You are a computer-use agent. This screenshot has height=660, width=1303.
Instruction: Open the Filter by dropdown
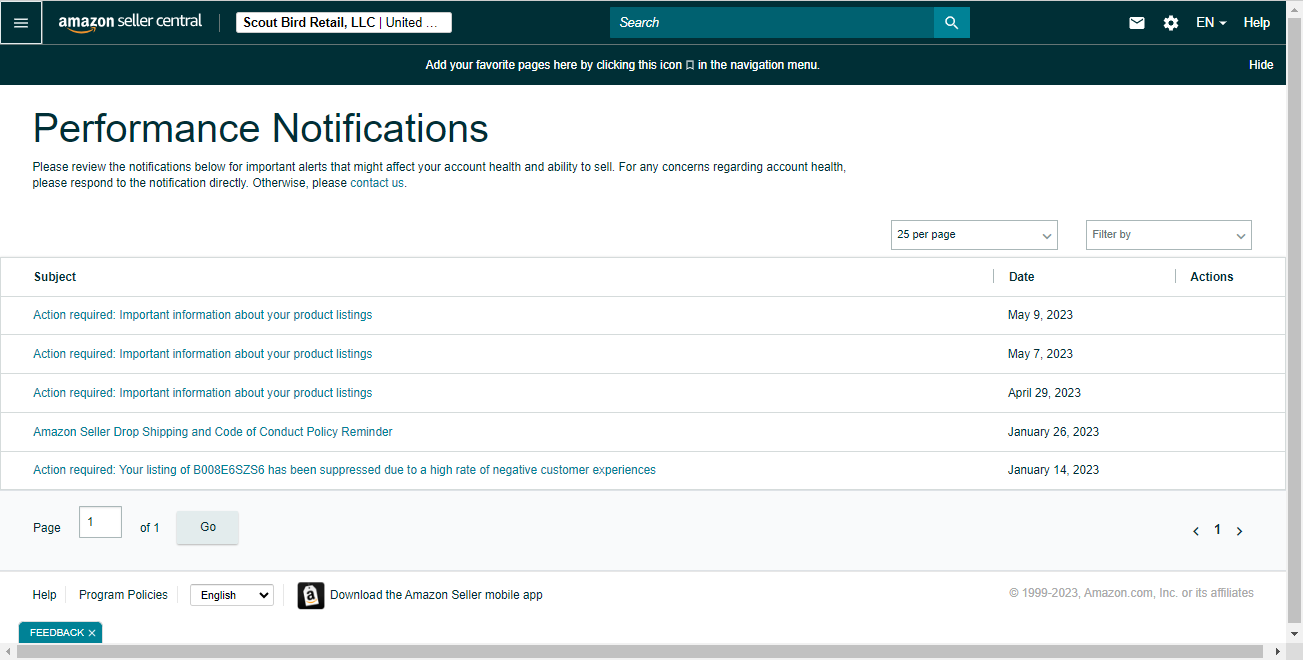pos(1169,235)
